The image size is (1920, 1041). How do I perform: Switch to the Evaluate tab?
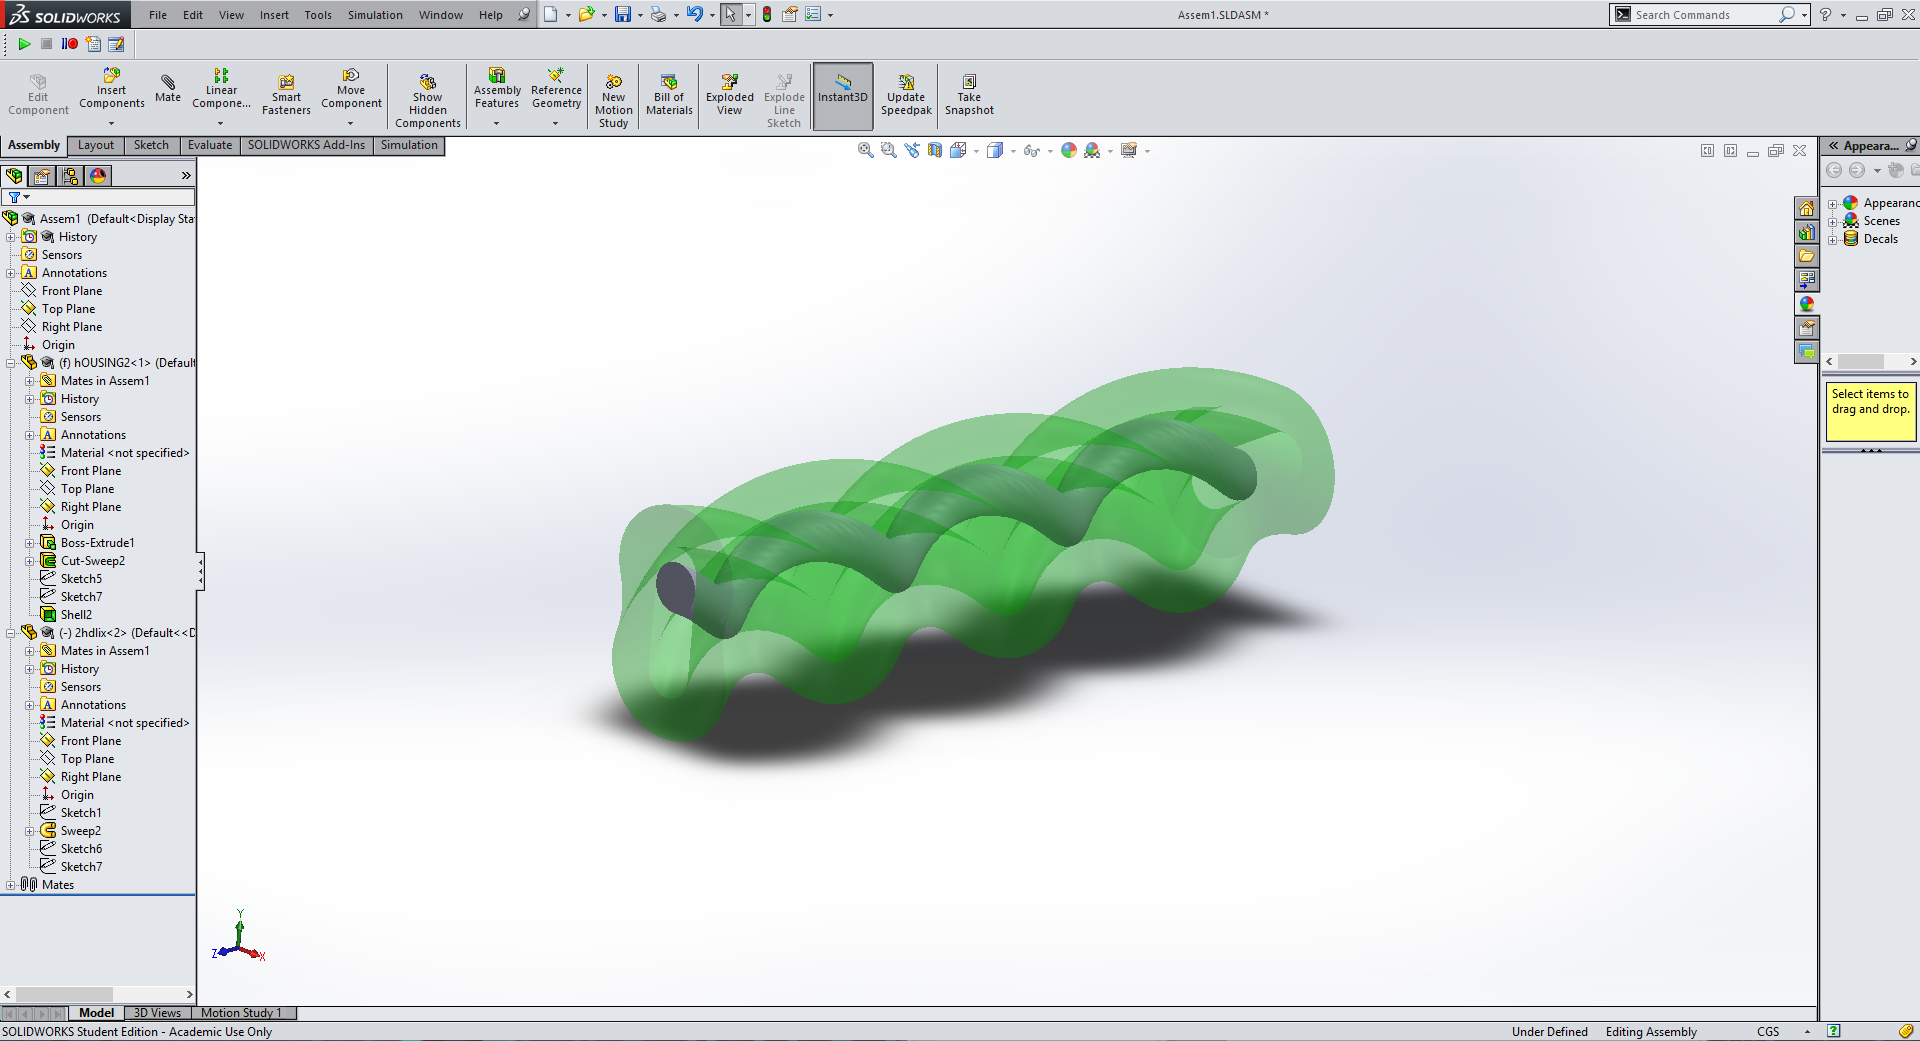coord(210,145)
